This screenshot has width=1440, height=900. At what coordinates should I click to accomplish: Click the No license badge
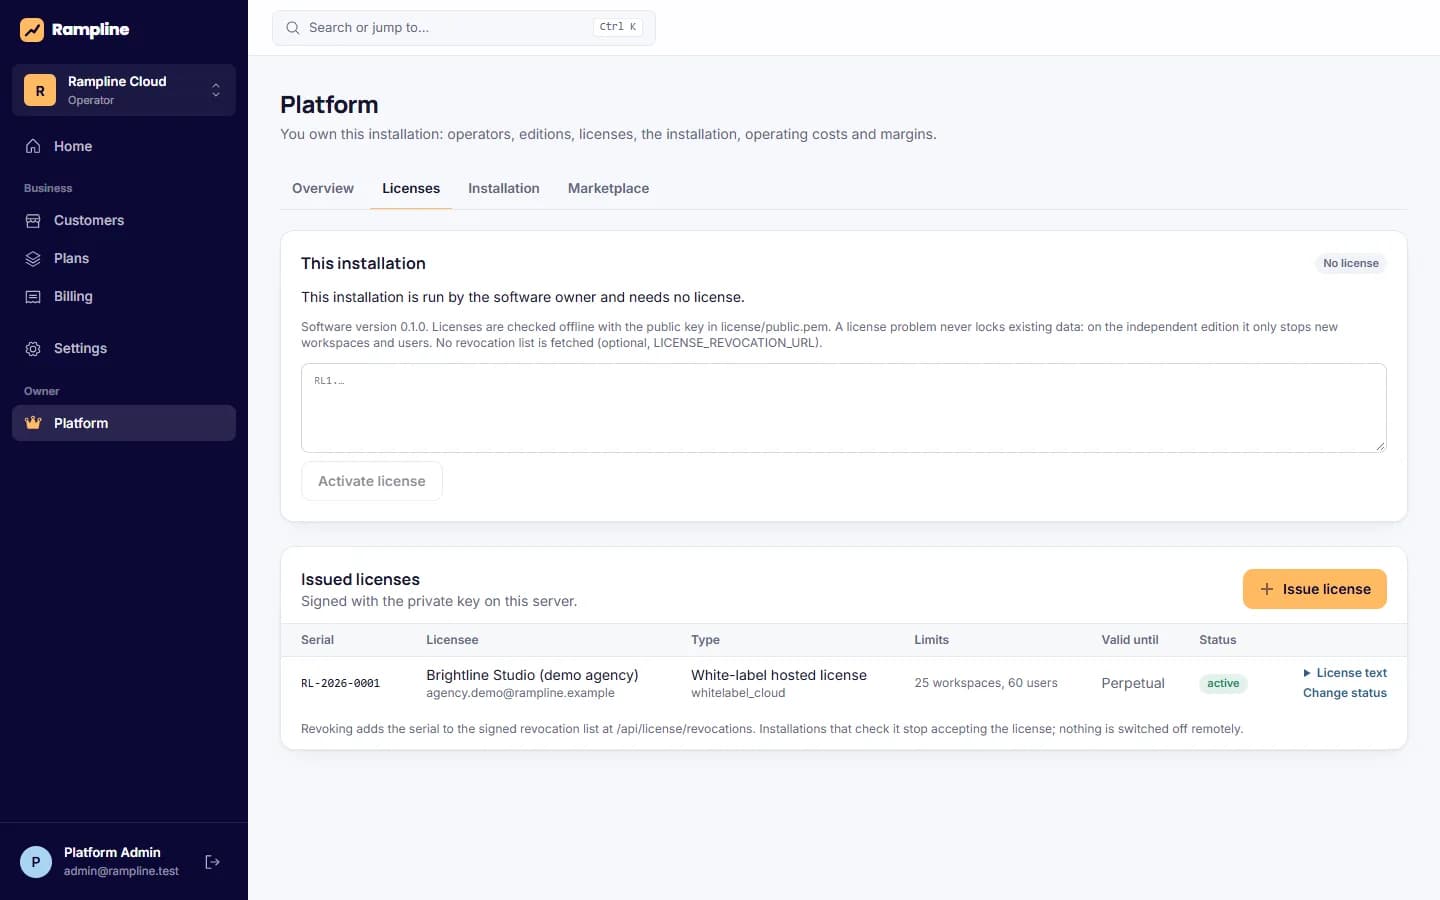(1351, 264)
